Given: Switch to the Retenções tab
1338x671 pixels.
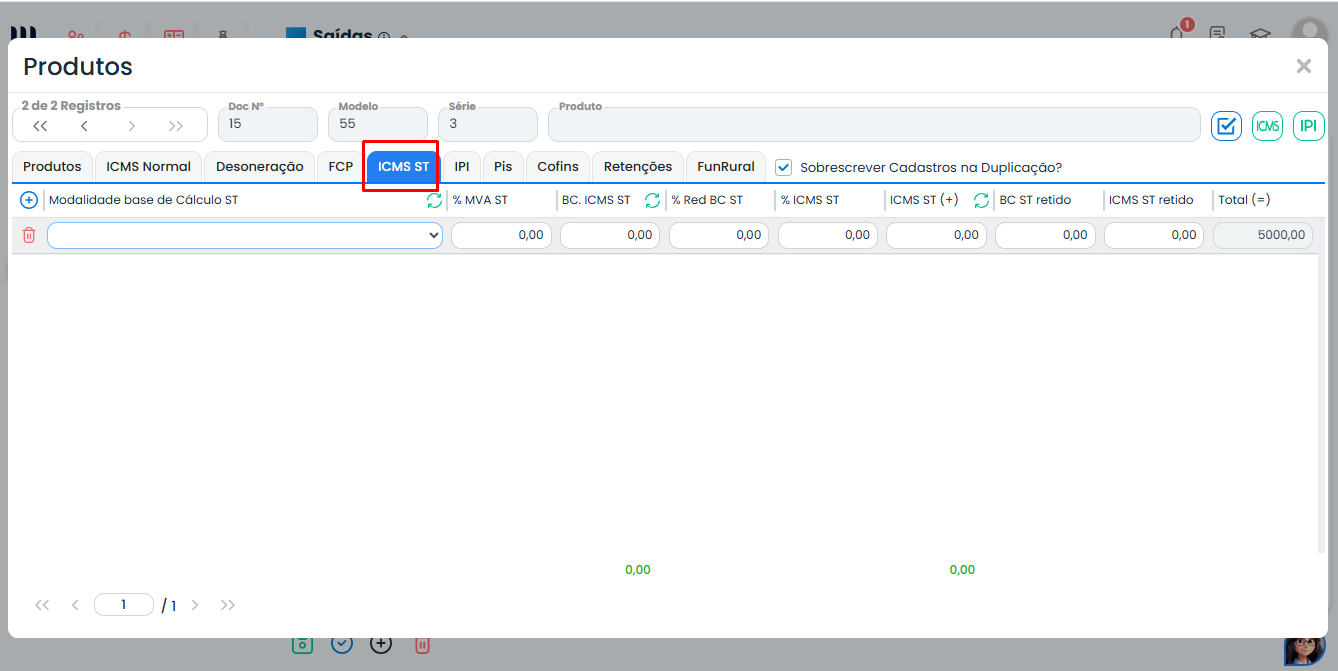Looking at the screenshot, I should pyautogui.click(x=638, y=167).
